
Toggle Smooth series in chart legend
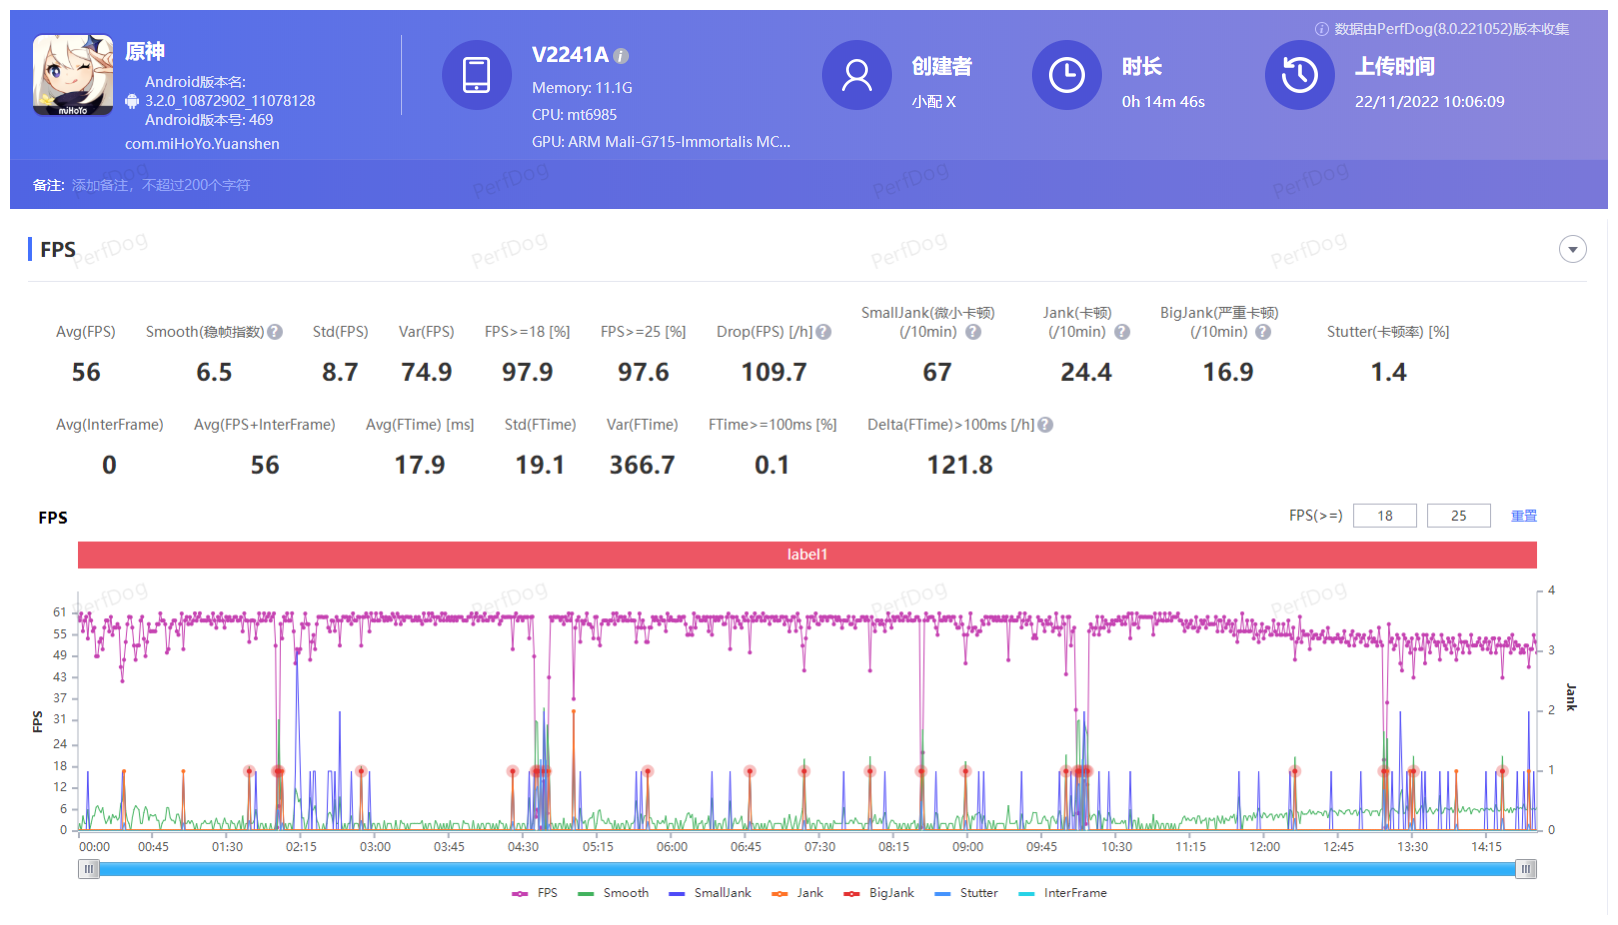pos(613,893)
